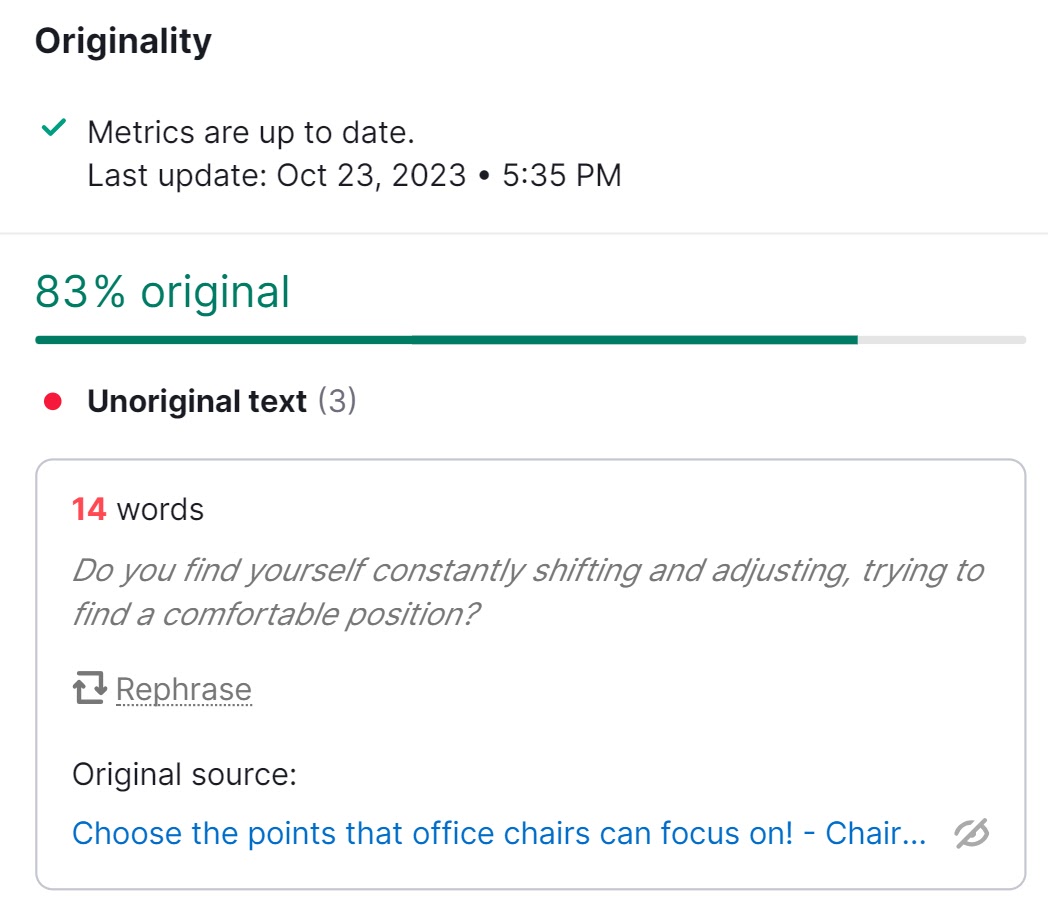The height and width of the screenshot is (916, 1048).
Task: Click the 83% originality progress bar
Action: click(x=530, y=340)
